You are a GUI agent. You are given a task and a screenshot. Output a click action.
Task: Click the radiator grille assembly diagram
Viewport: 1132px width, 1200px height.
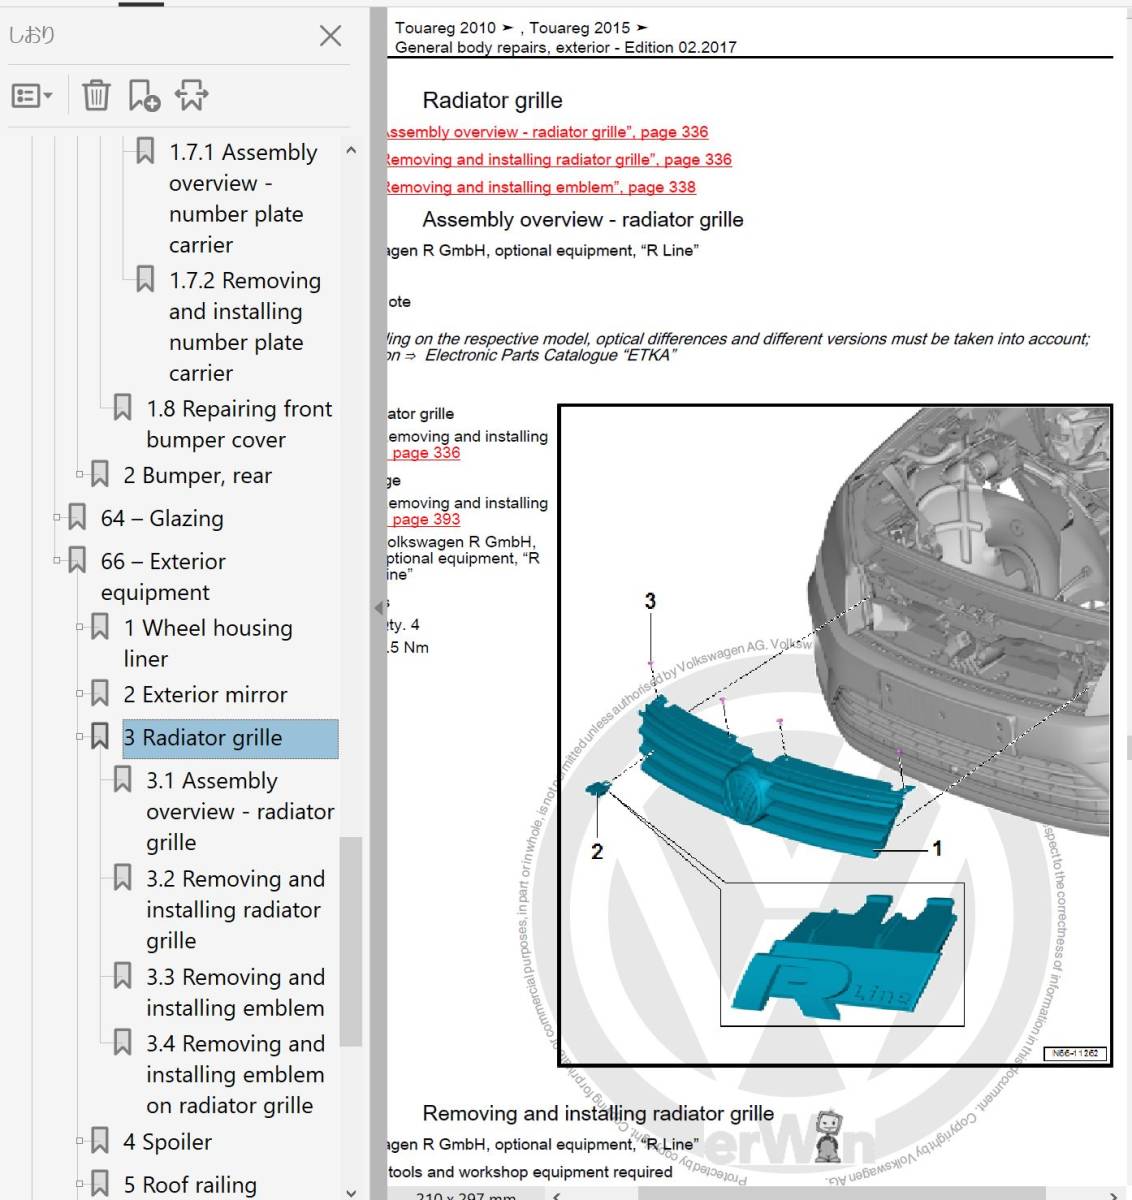coord(835,735)
